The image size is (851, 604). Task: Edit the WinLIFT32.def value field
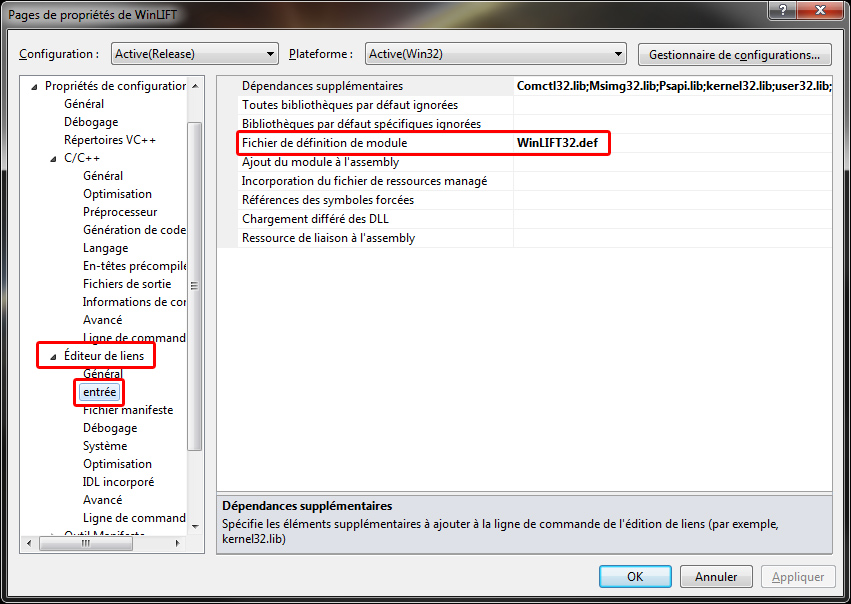(672, 143)
